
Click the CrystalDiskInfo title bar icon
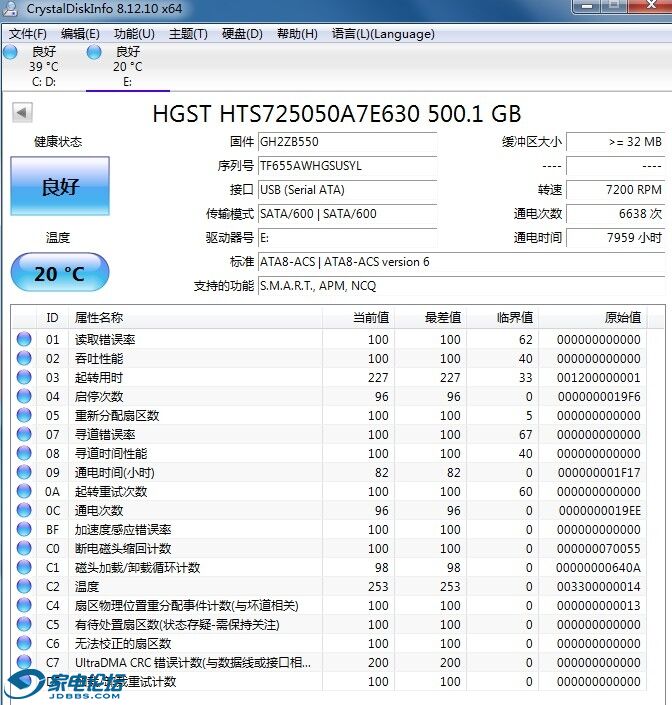tap(11, 9)
